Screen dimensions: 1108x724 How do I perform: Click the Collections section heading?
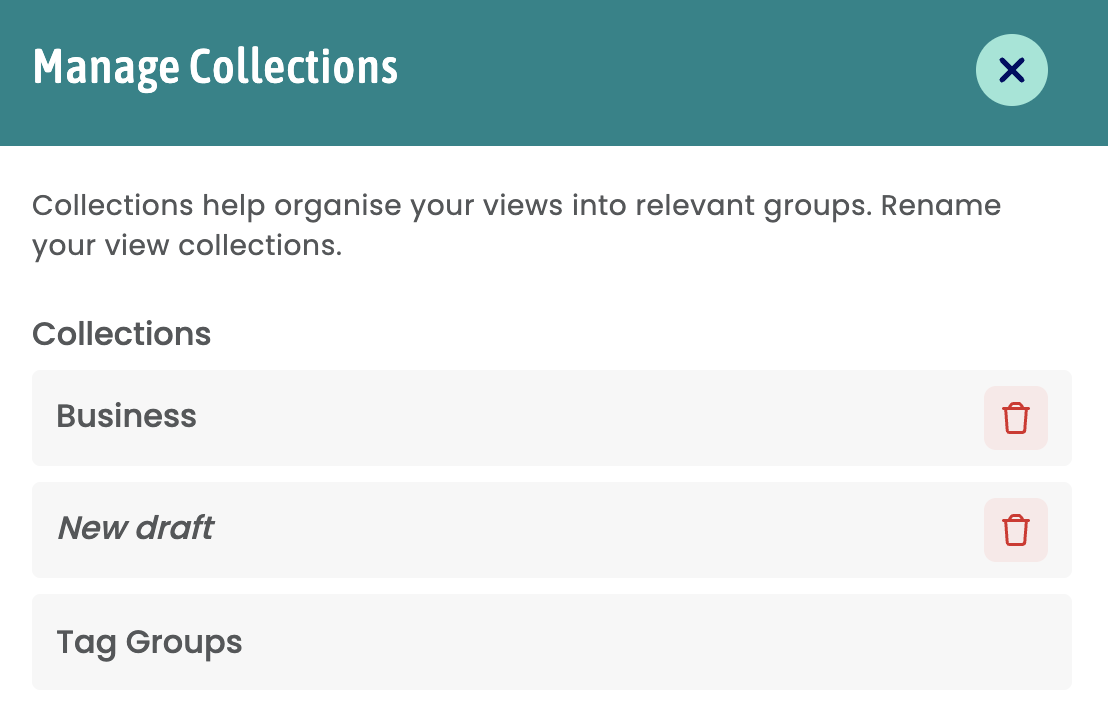pos(122,333)
